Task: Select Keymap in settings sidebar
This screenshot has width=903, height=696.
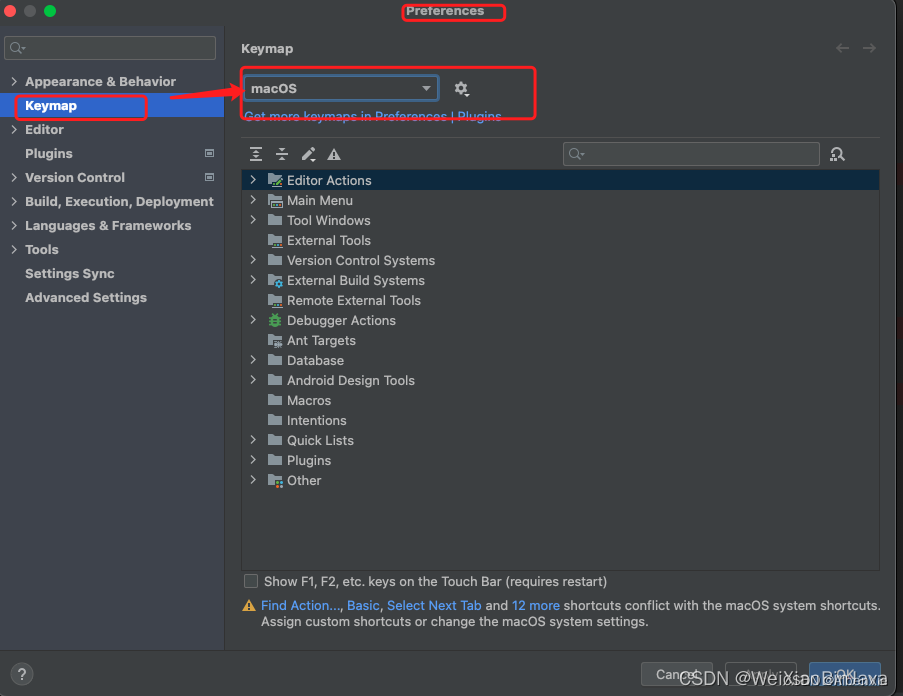Action: pos(112,106)
